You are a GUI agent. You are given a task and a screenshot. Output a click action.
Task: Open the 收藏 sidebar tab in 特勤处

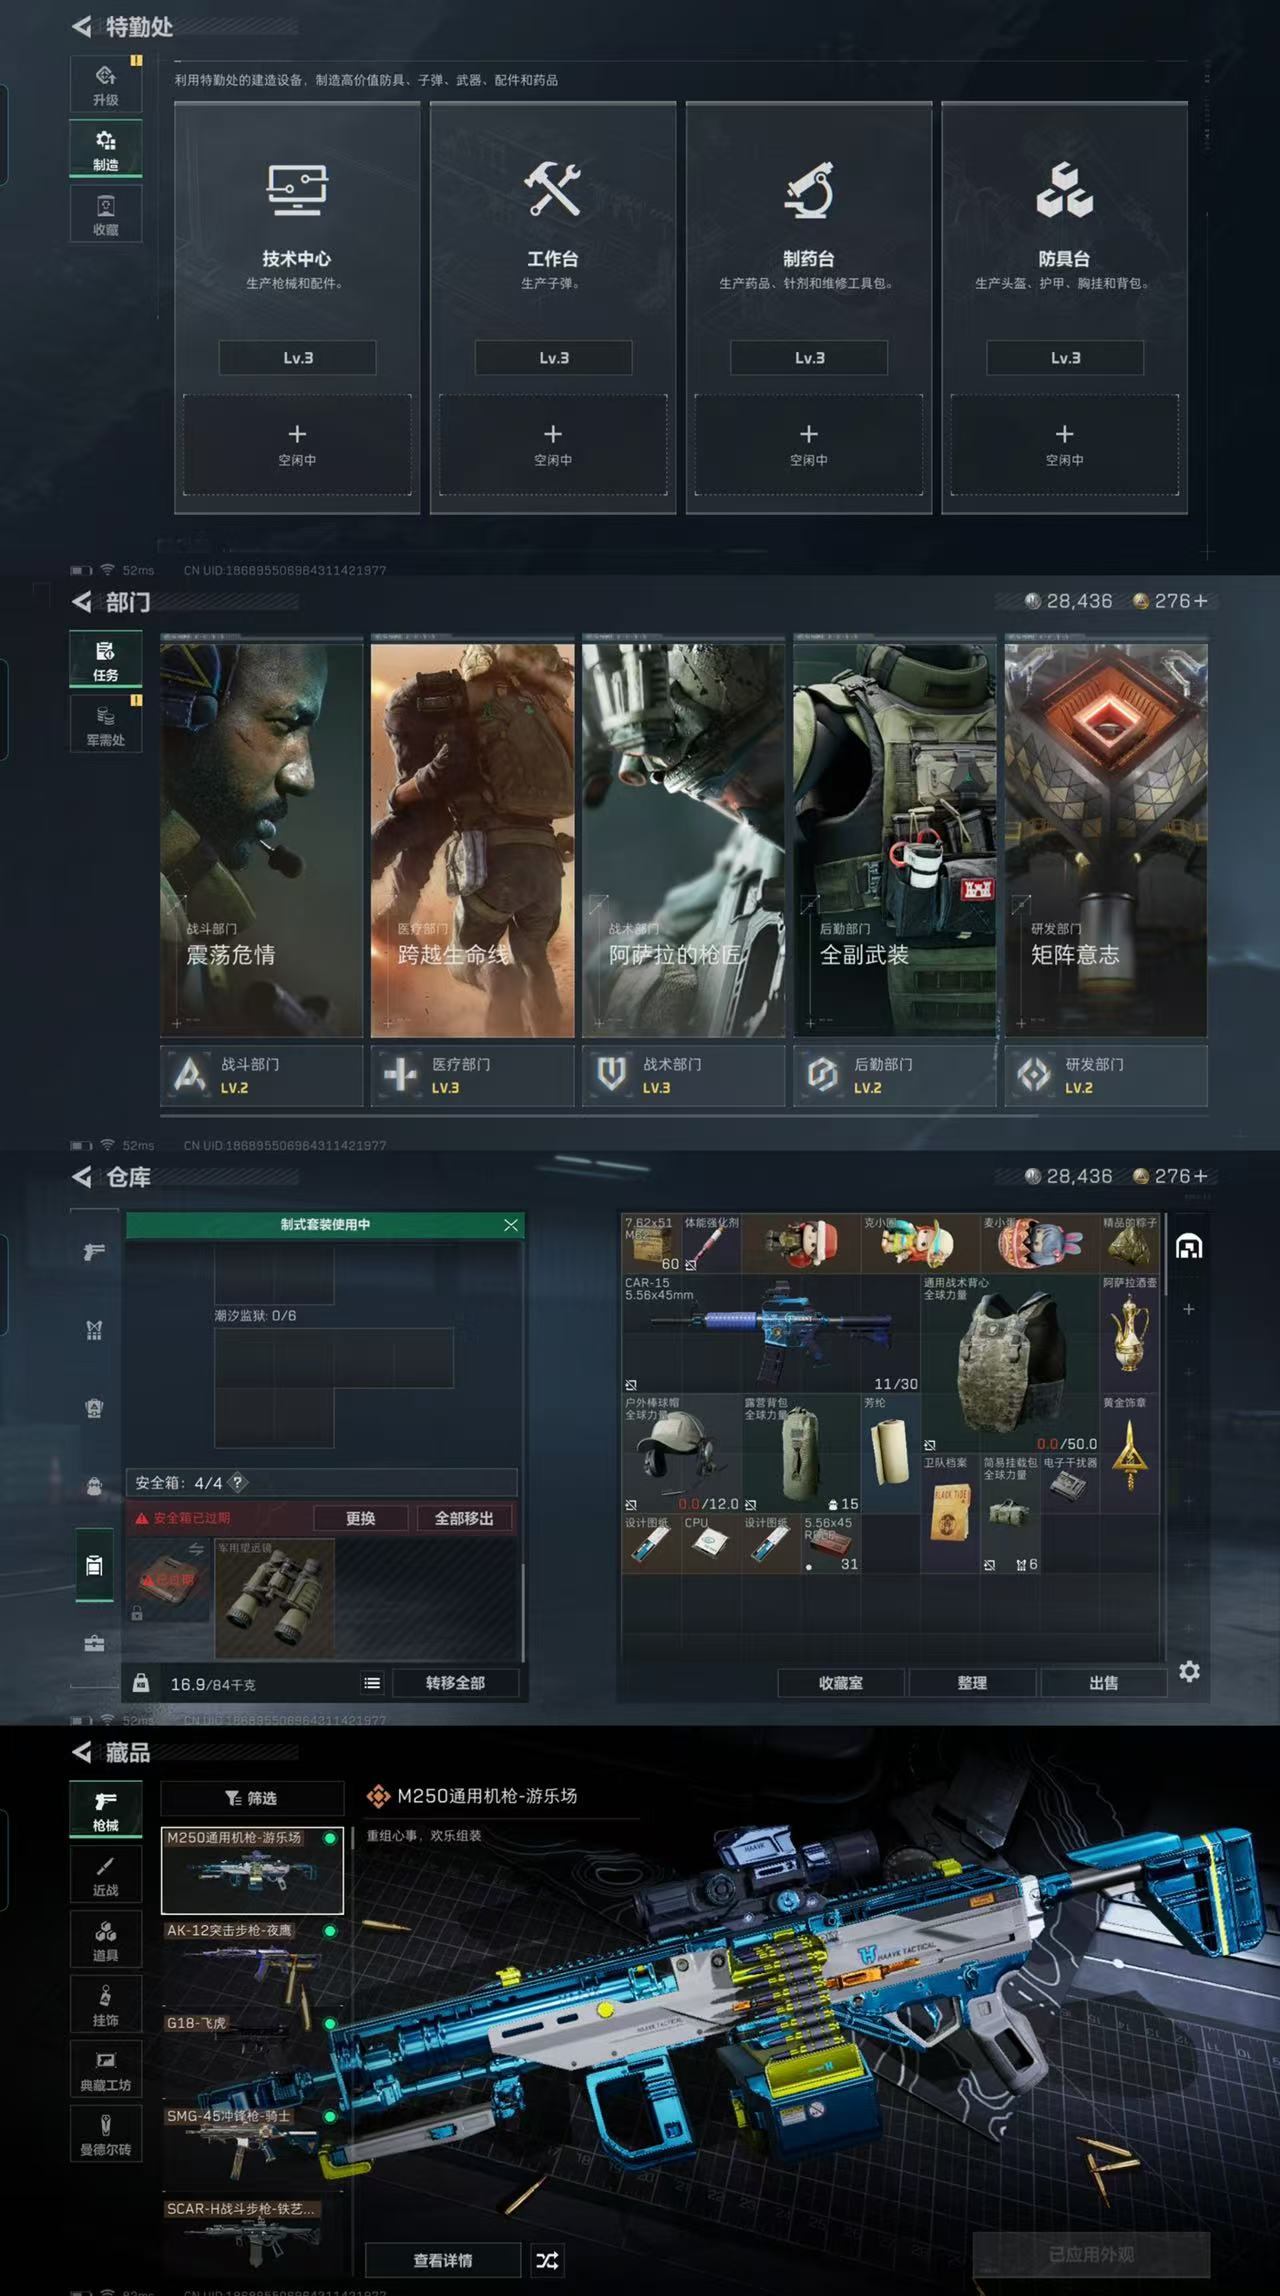[x=106, y=214]
